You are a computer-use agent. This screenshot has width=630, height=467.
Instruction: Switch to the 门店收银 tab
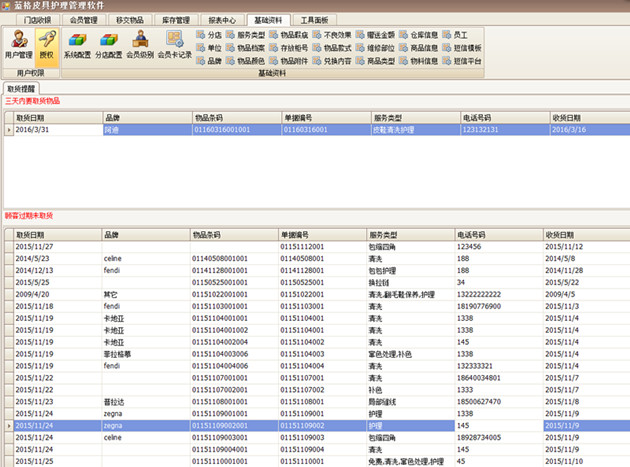pos(37,19)
